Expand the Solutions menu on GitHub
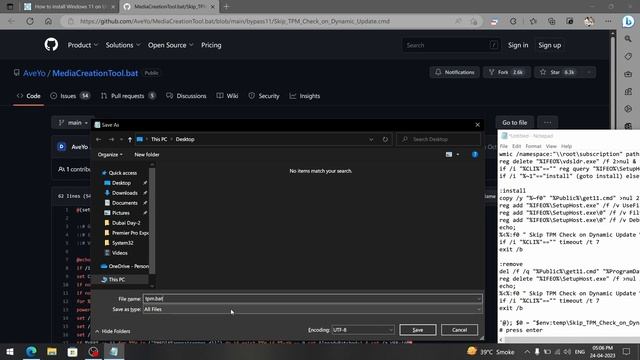Viewport: 640px width, 360px height. 123,45
